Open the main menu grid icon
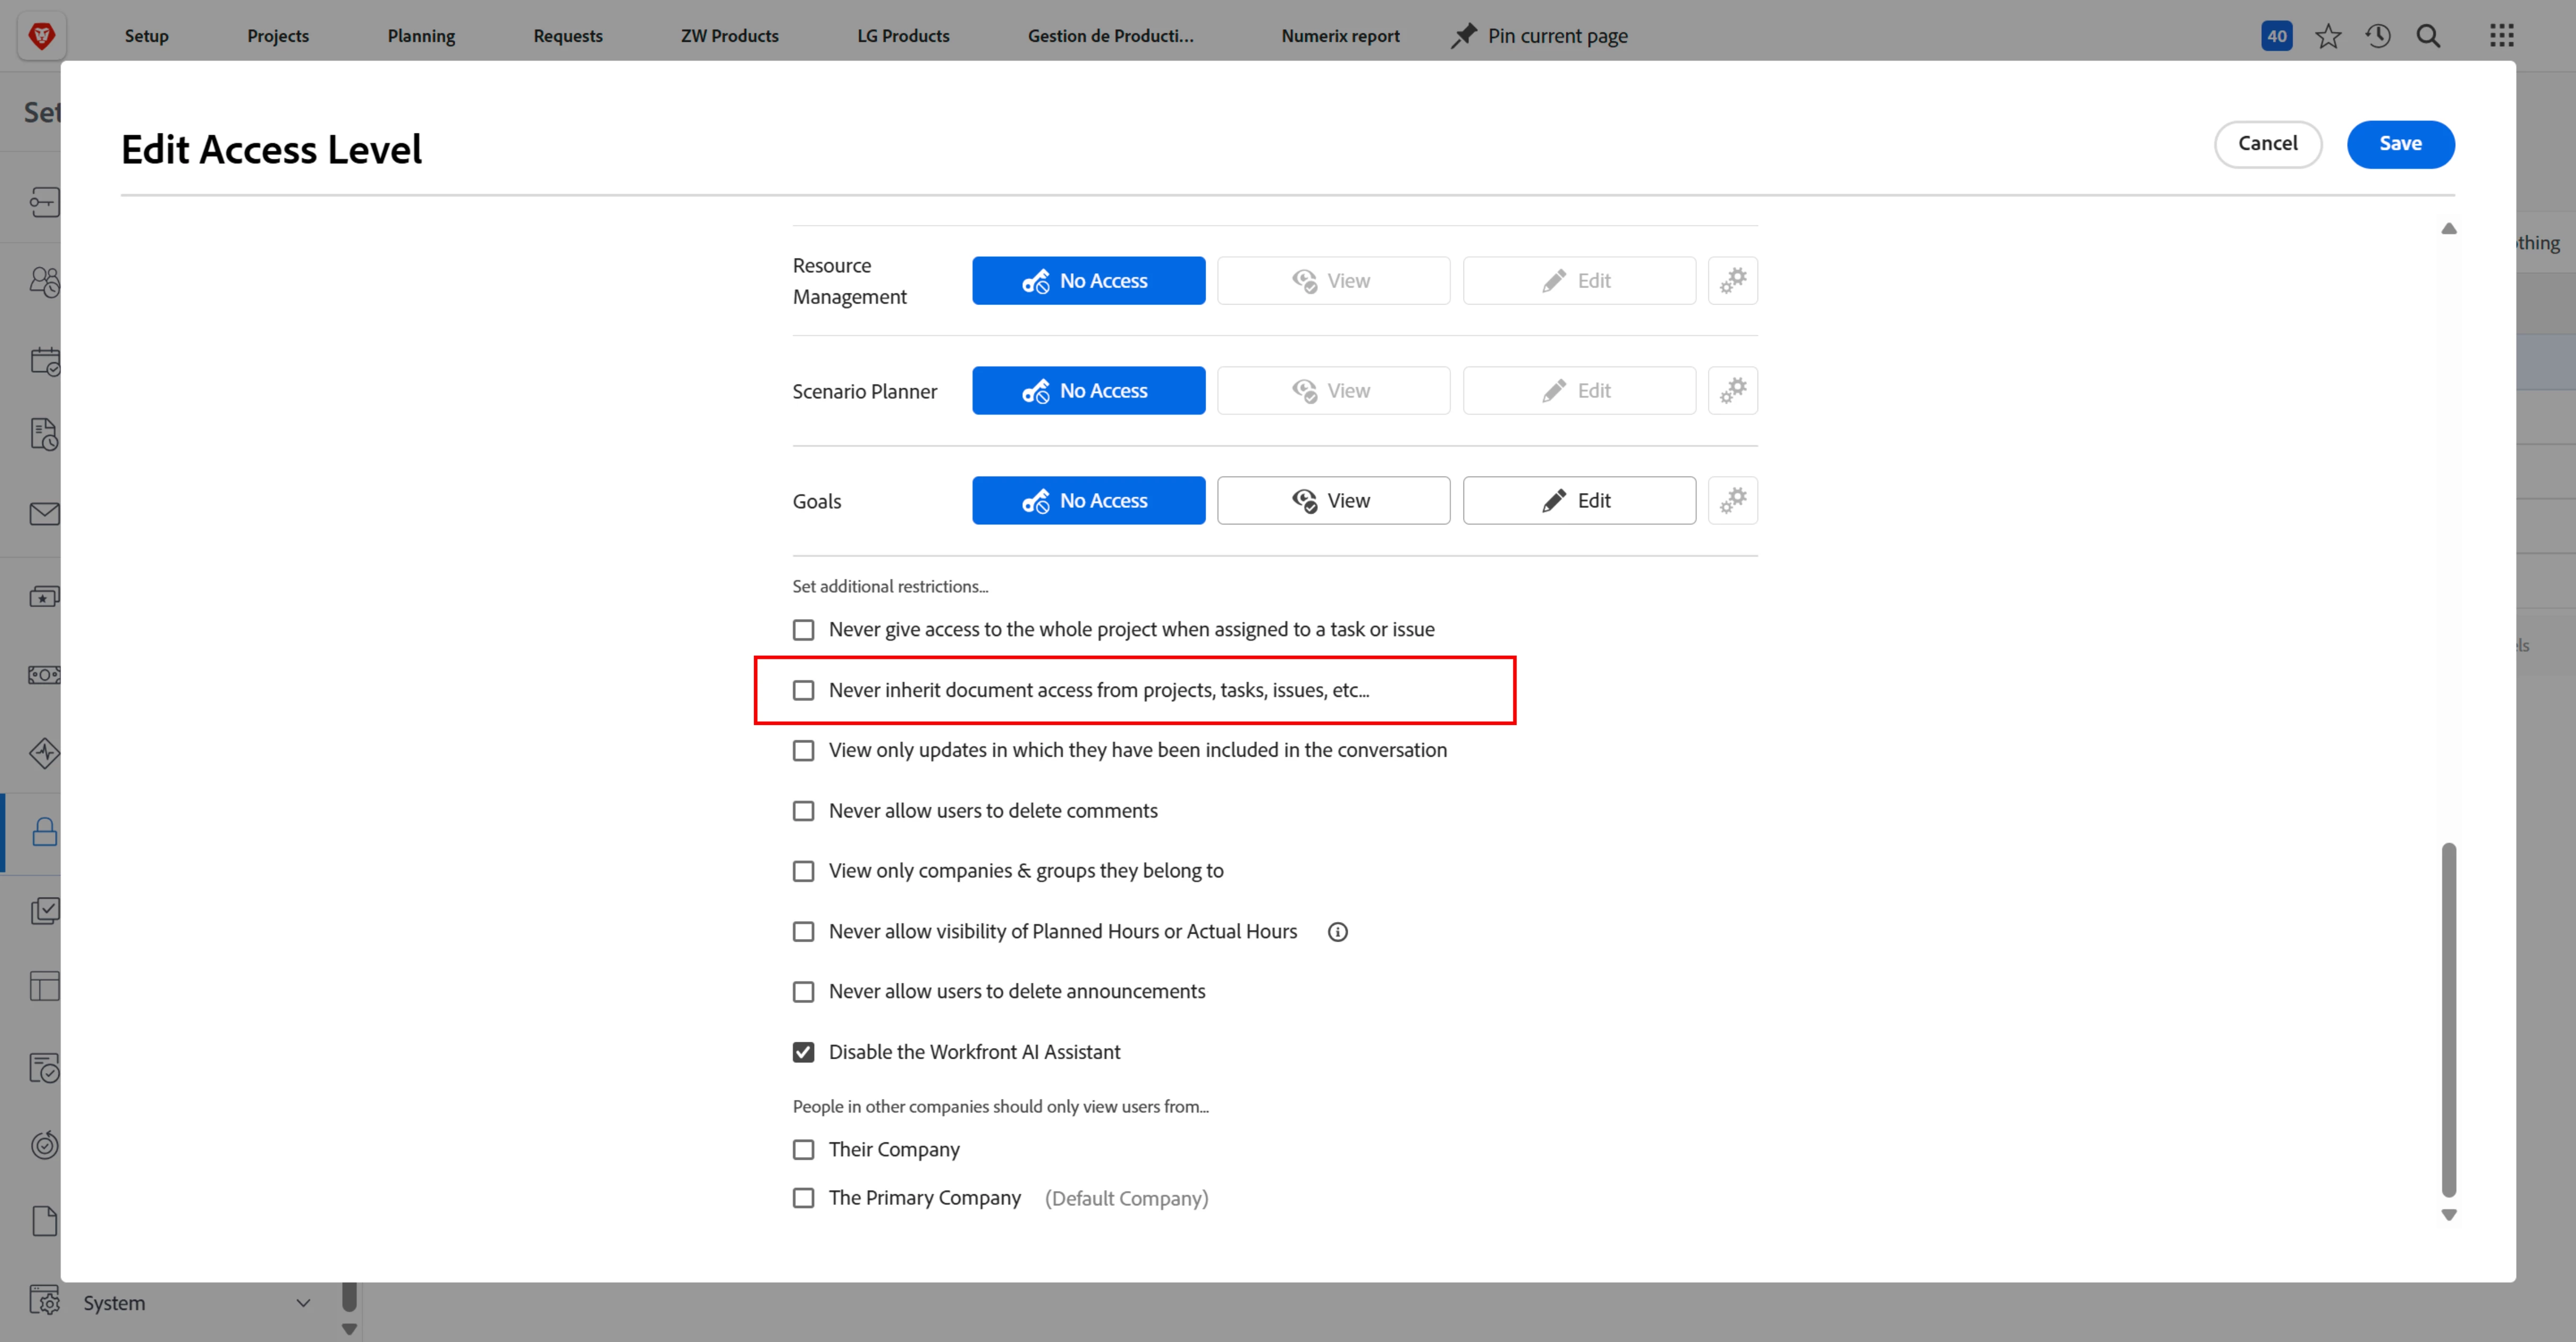Viewport: 2576px width, 1342px height. coord(2501,36)
